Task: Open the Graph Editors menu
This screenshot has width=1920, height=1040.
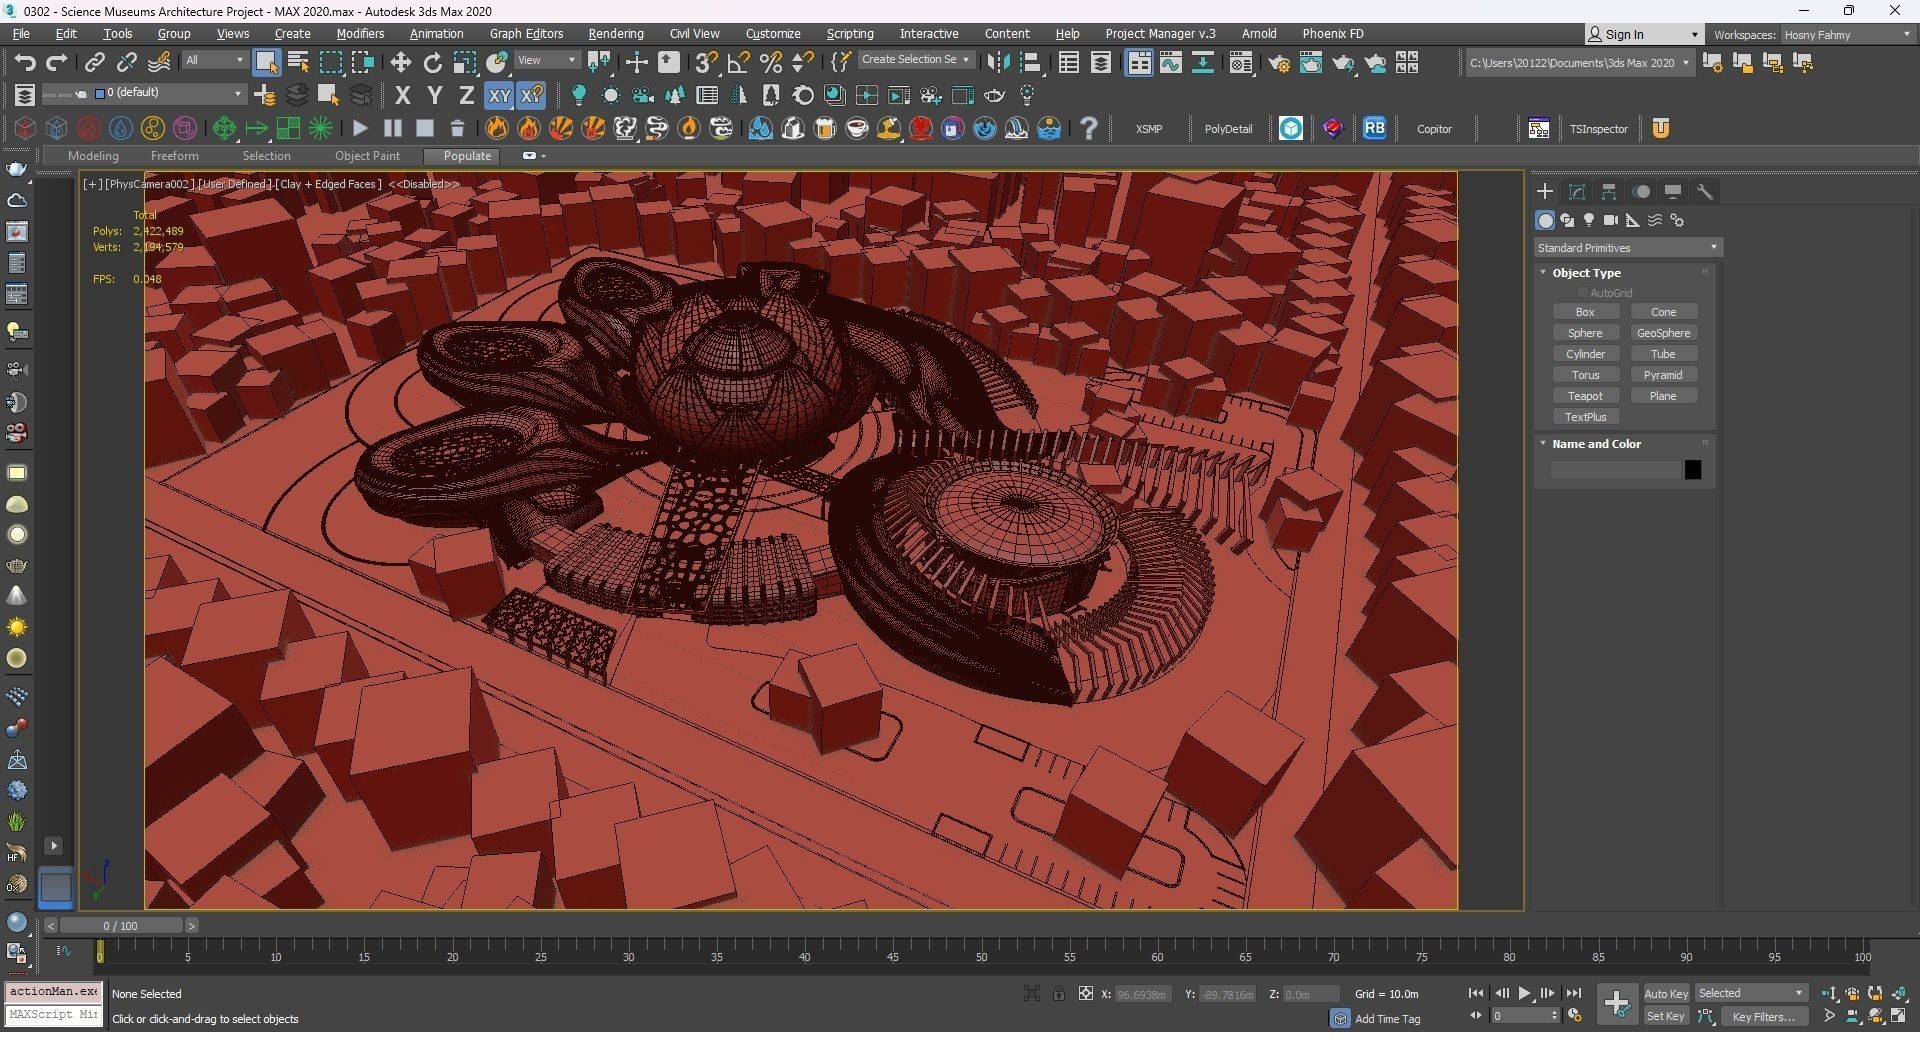Action: 526,34
